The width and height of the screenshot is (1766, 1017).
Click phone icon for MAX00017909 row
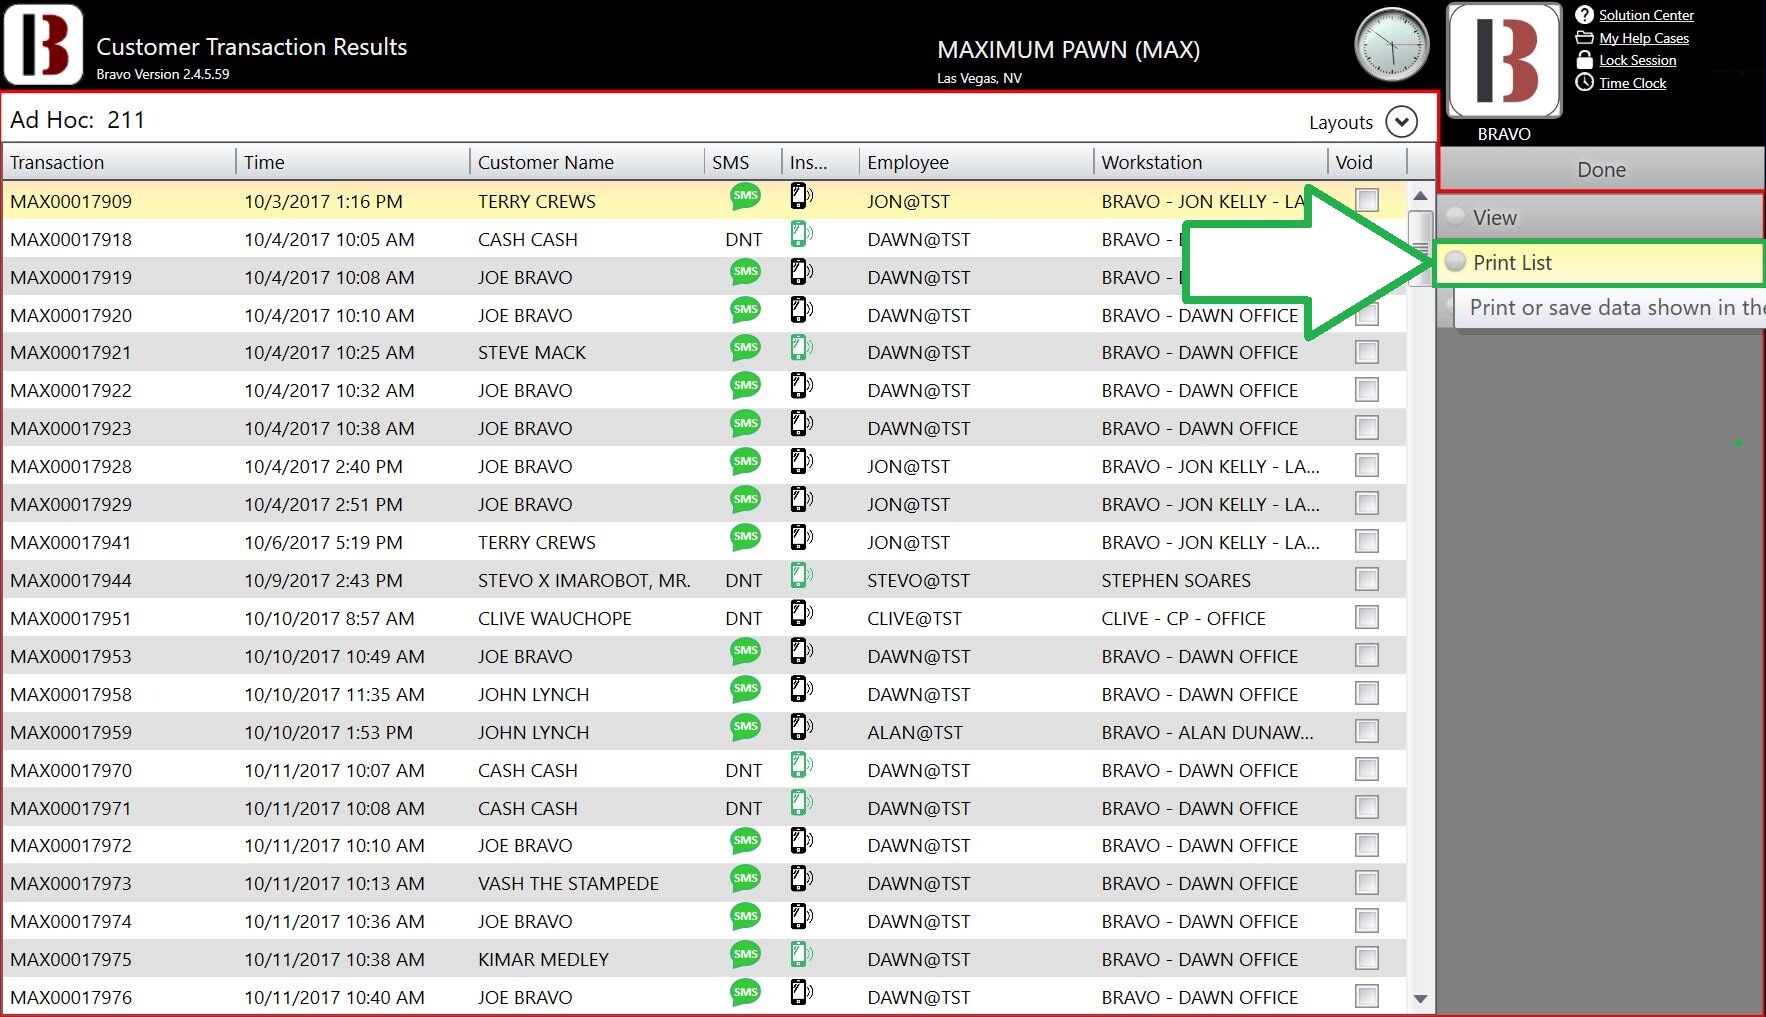tap(801, 196)
